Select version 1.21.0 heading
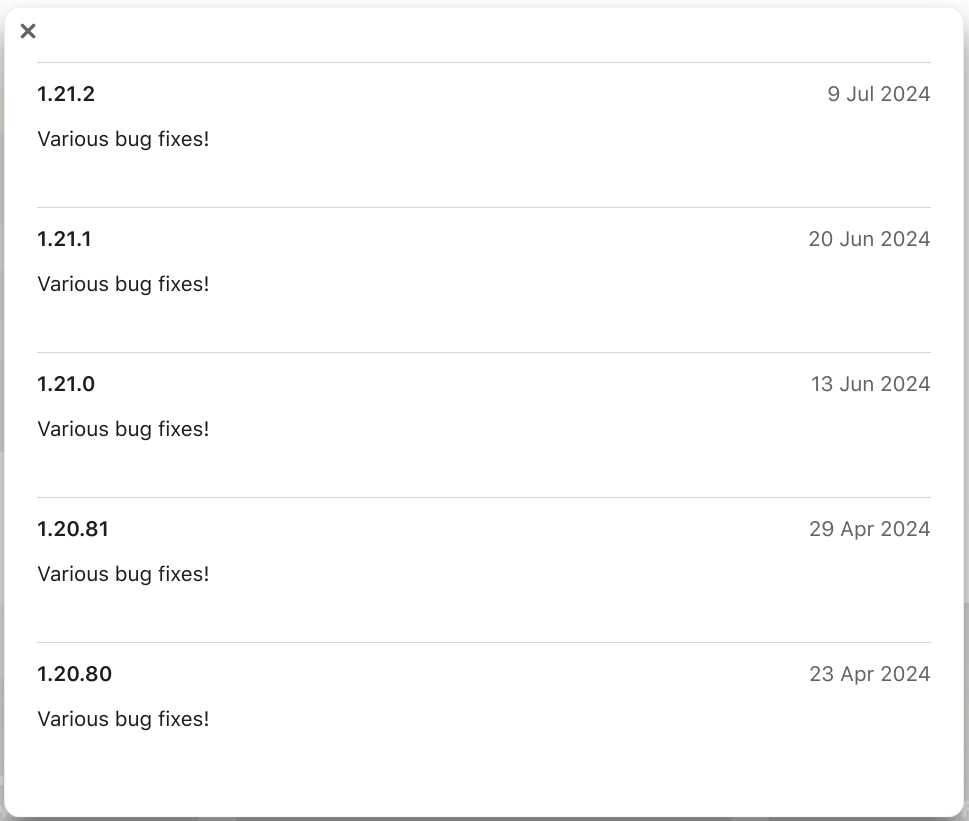The height and width of the screenshot is (821, 969). coord(66,384)
